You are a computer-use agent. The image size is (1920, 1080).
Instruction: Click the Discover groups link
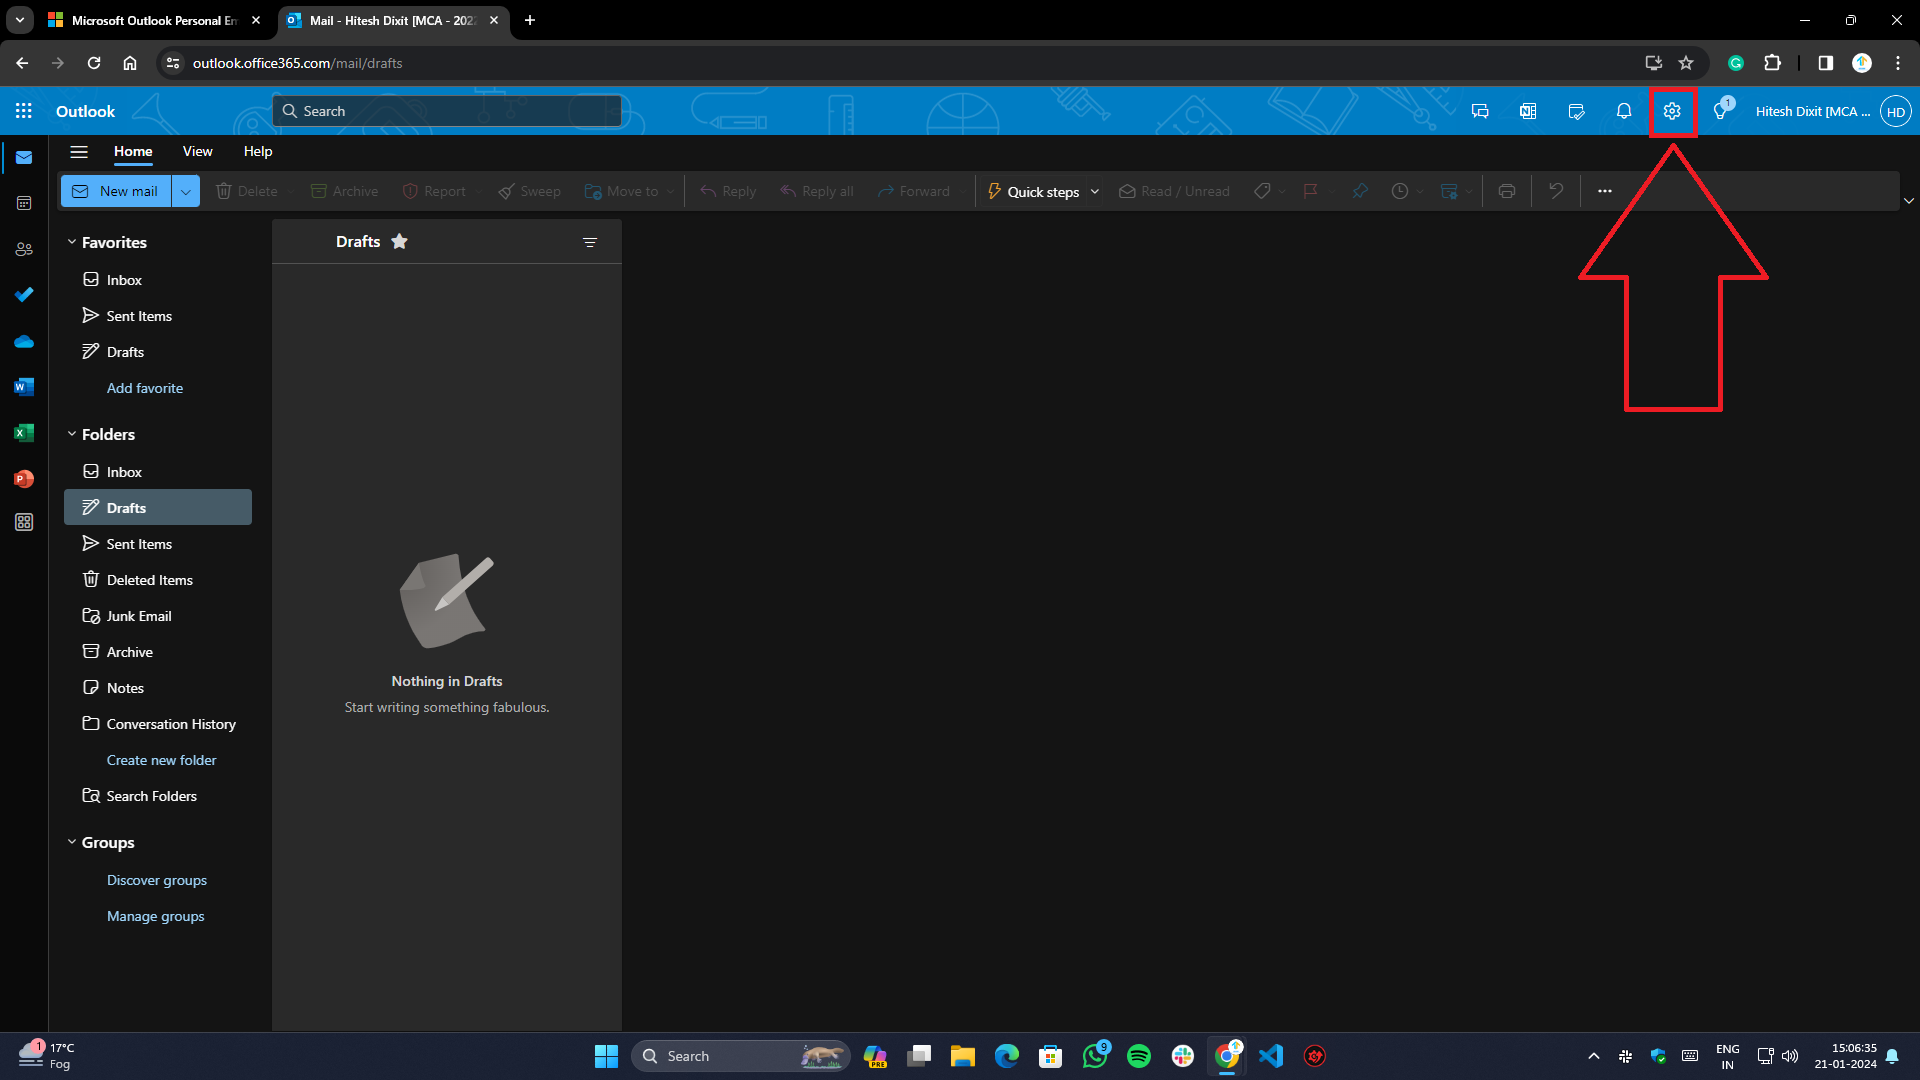point(156,880)
